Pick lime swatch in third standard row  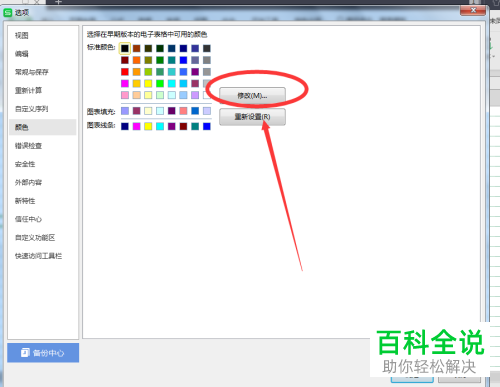click(x=148, y=72)
